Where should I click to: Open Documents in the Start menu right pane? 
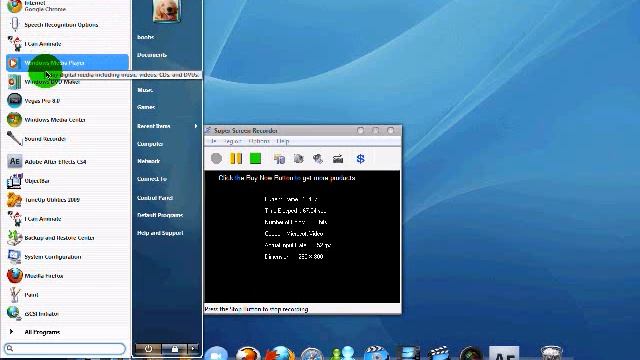coord(152,55)
